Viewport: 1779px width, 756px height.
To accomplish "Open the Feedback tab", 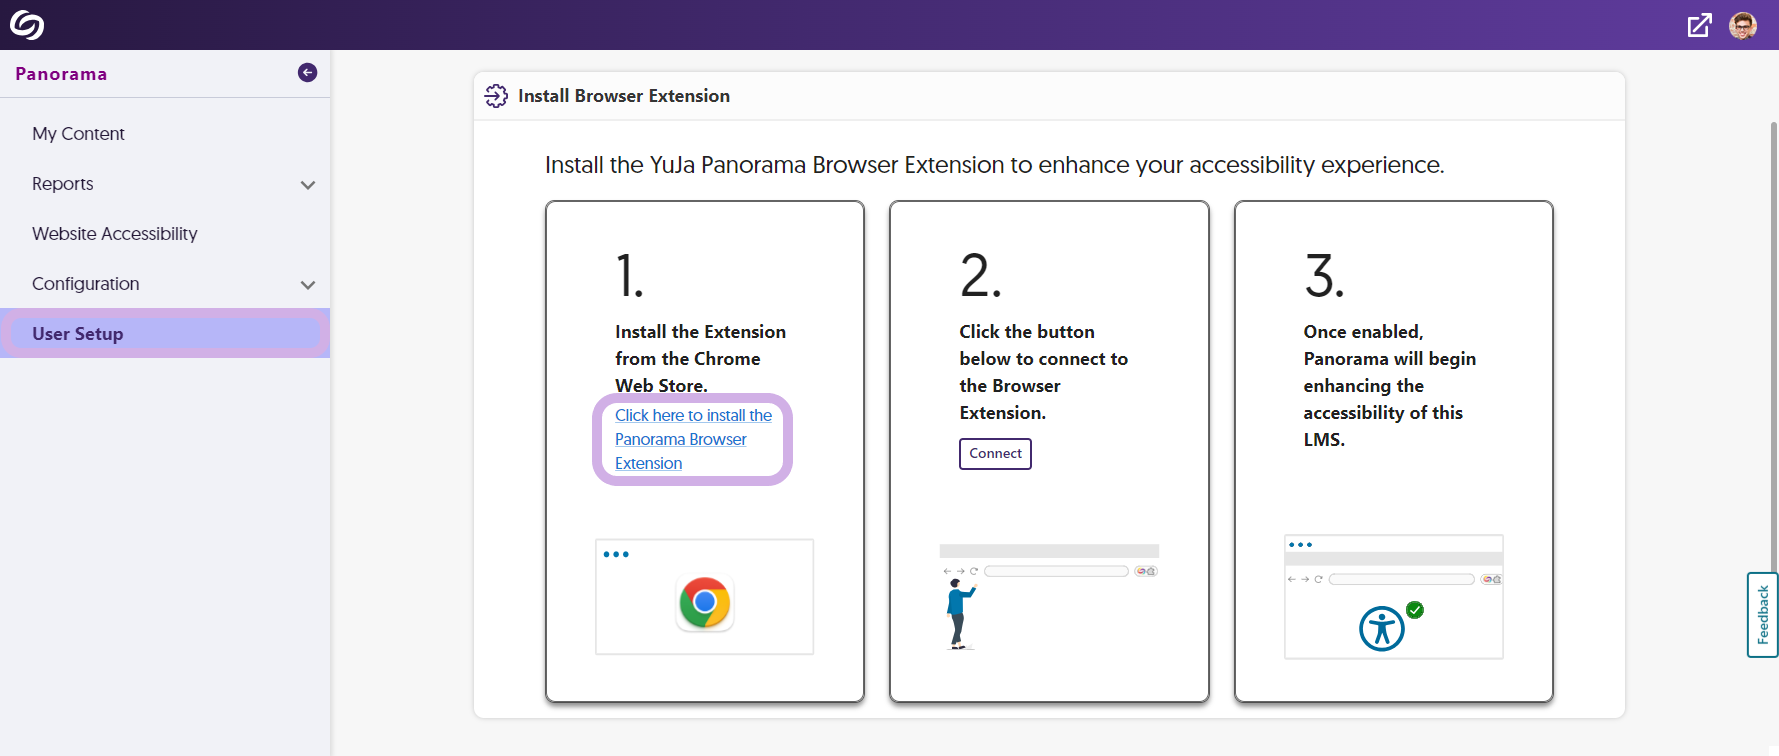I will 1762,615.
